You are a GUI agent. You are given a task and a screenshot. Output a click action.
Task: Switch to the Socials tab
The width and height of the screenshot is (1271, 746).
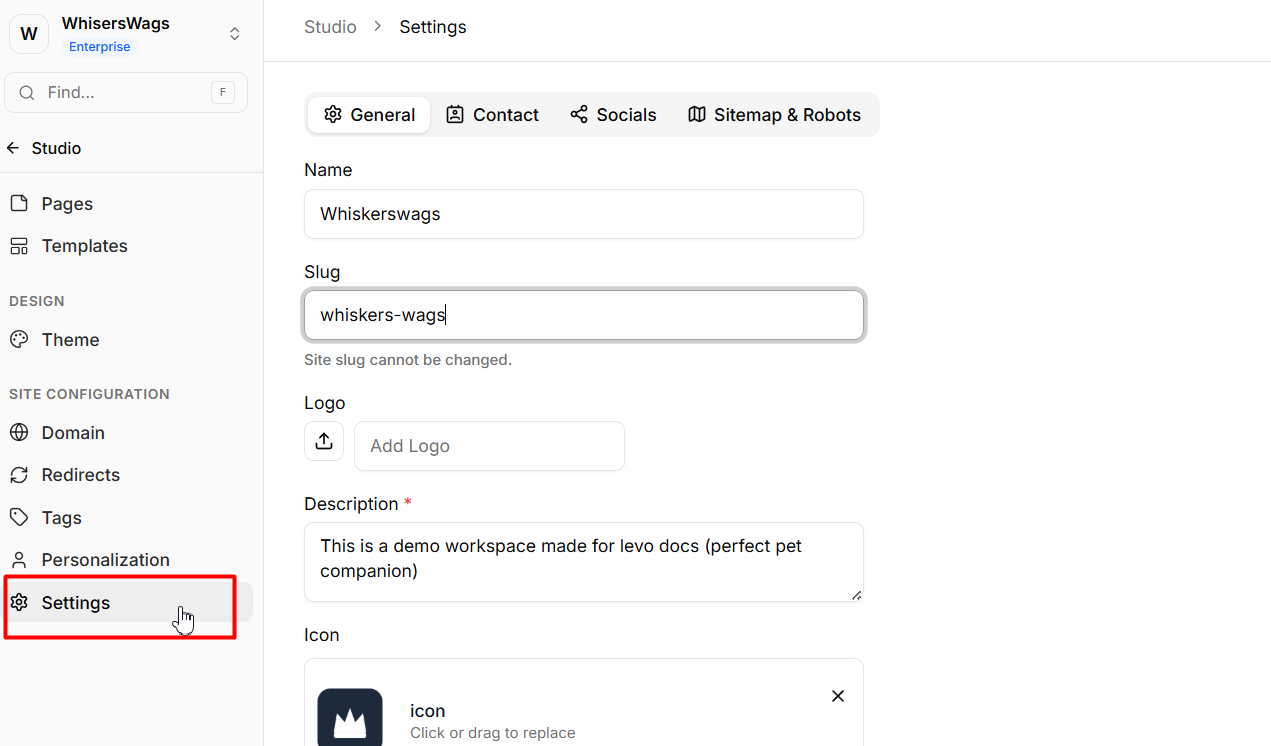coord(613,115)
